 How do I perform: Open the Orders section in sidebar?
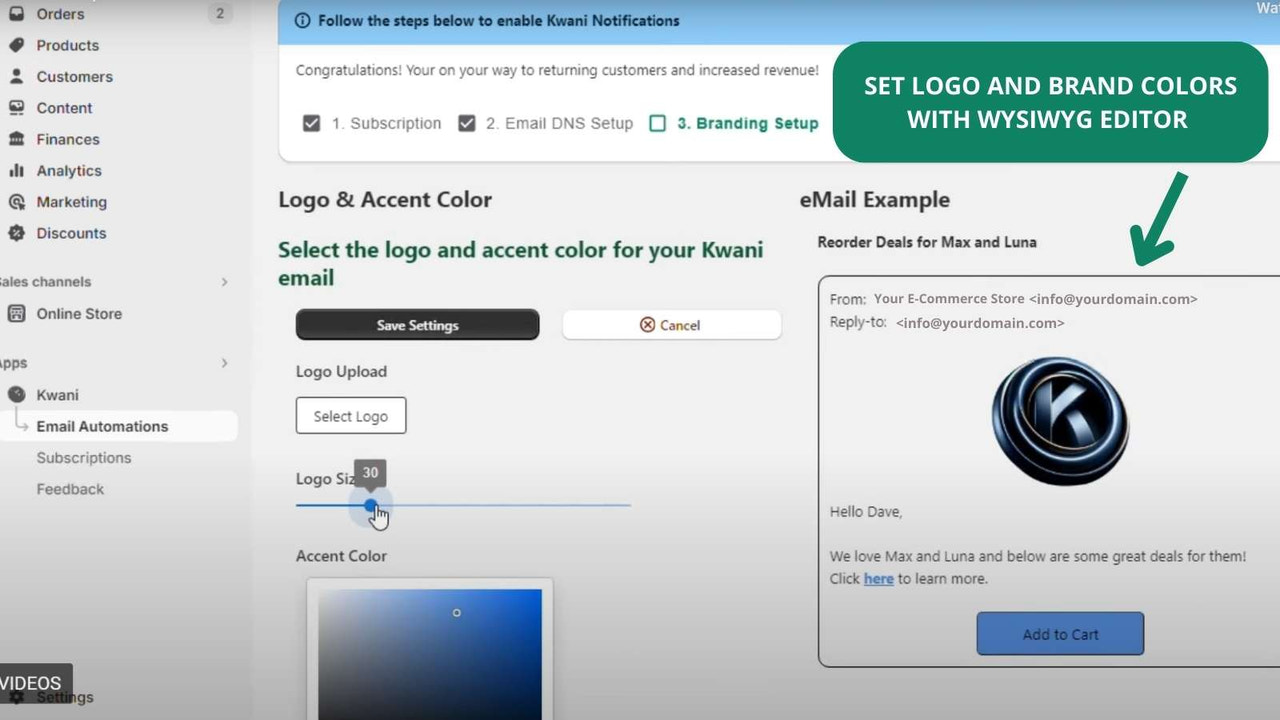click(x=60, y=14)
